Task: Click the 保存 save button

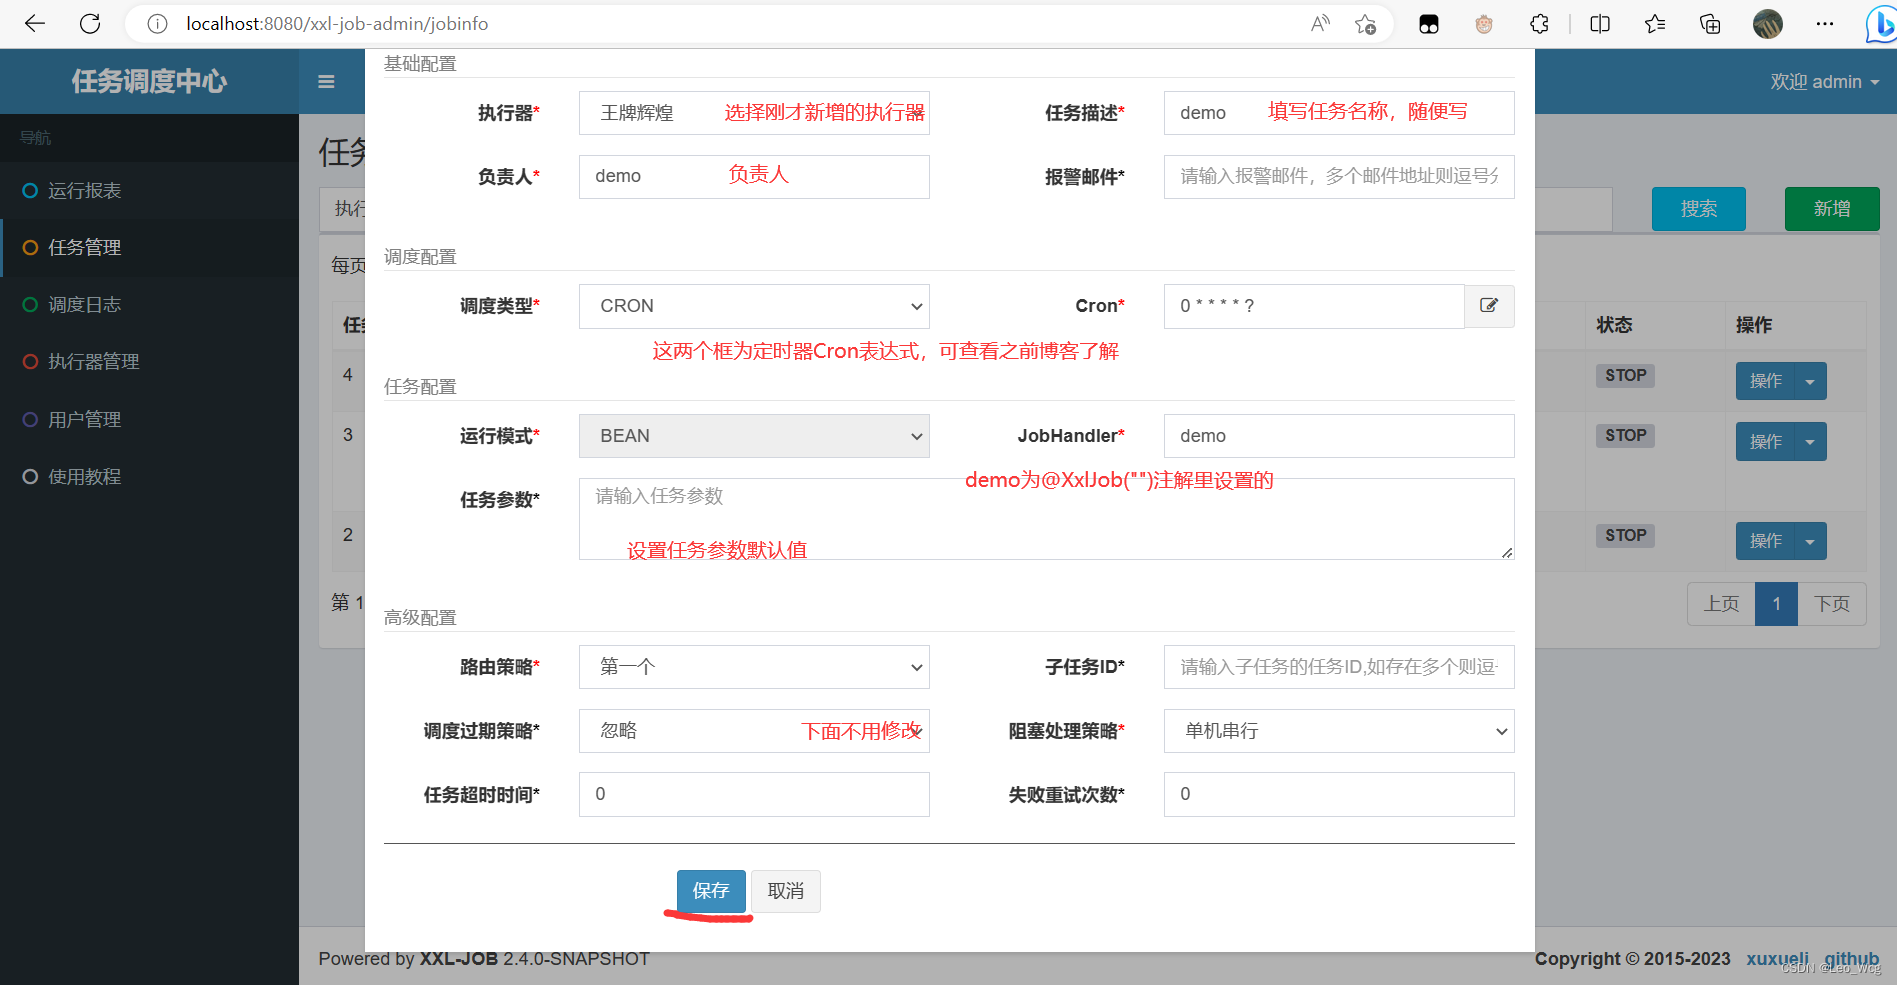Action: pos(711,891)
